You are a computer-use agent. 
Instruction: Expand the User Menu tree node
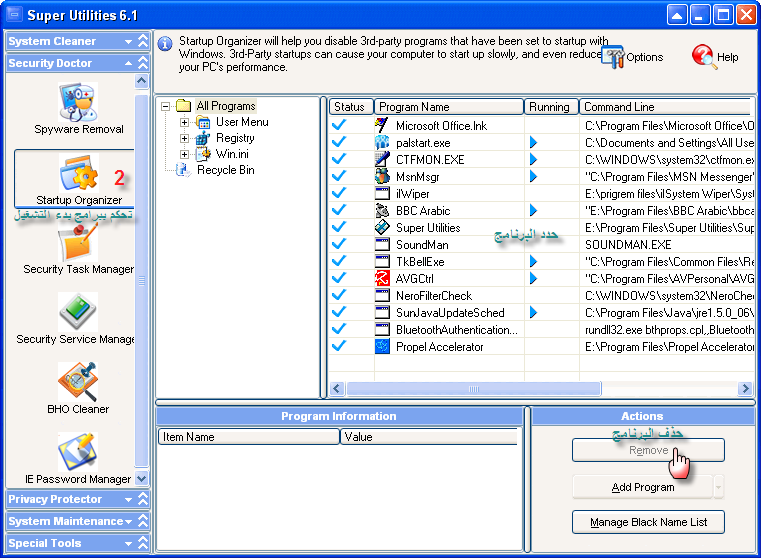click(184, 122)
